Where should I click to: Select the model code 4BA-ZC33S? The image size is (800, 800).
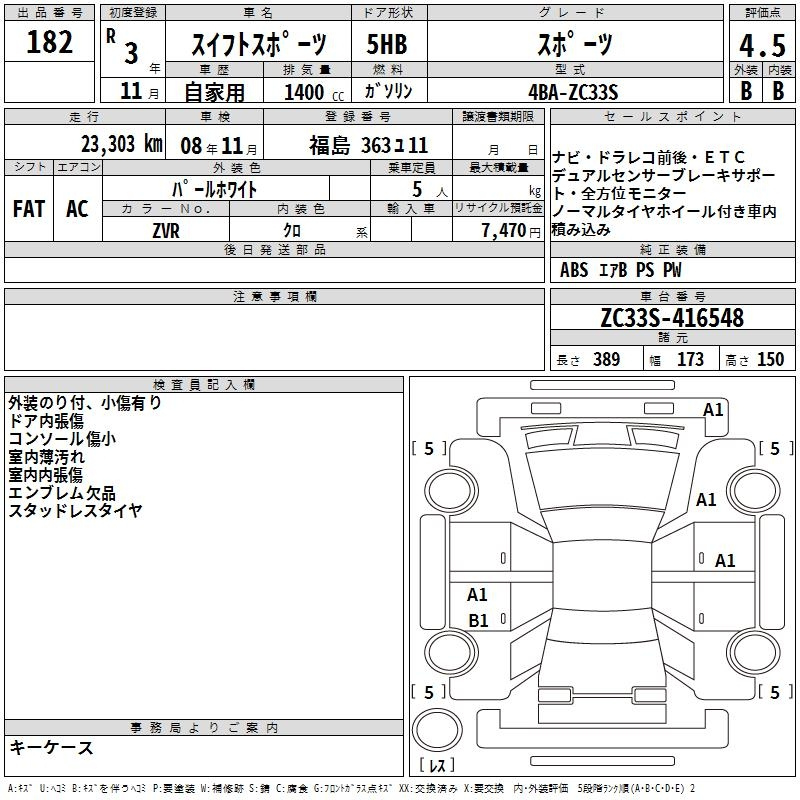point(573,92)
